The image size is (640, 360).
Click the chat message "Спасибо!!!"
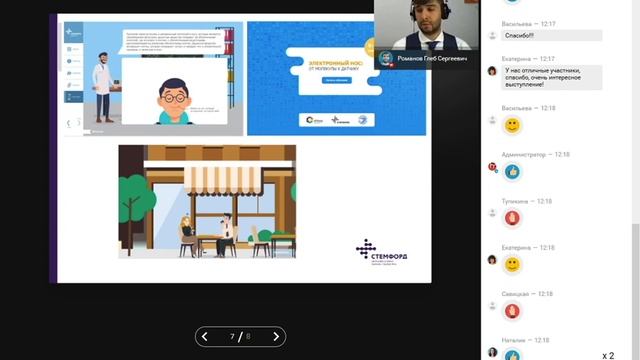coord(551,36)
